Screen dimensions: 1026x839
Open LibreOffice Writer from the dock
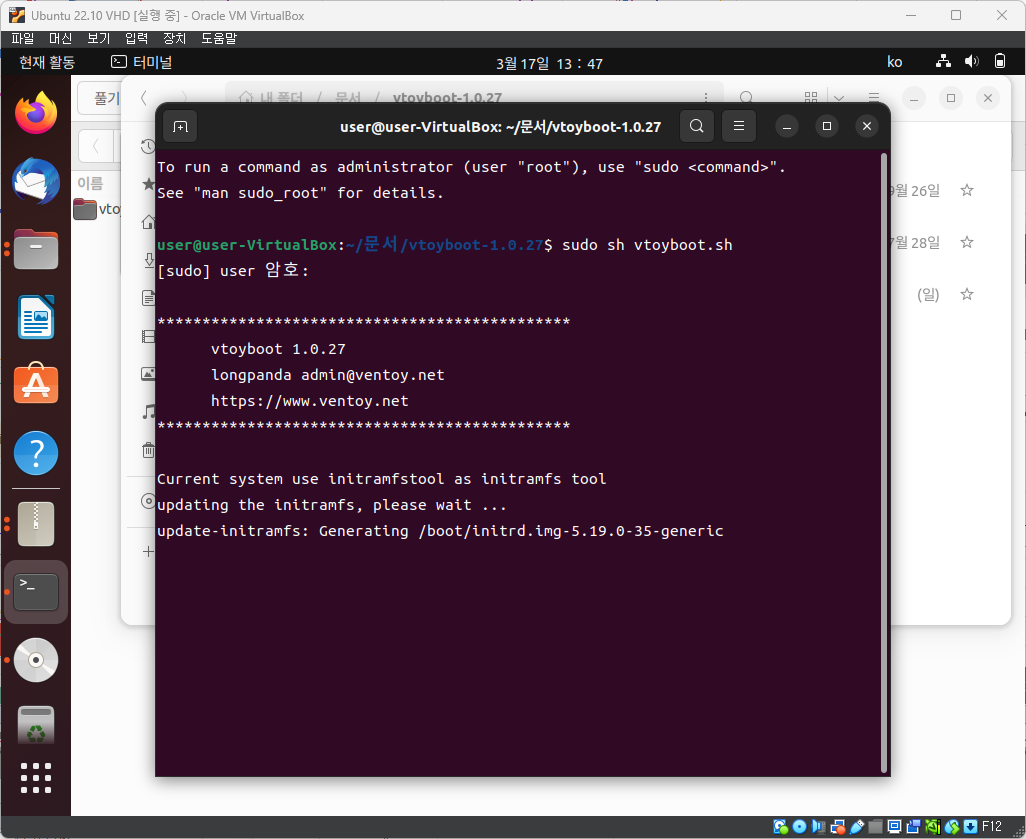(x=36, y=317)
